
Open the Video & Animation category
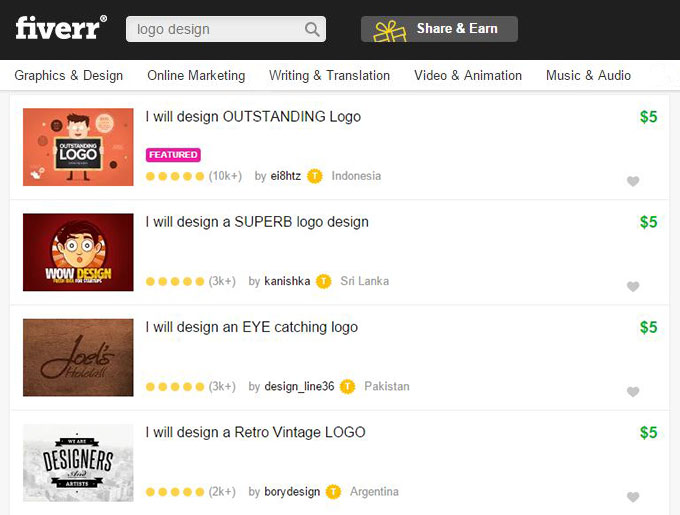(x=468, y=75)
